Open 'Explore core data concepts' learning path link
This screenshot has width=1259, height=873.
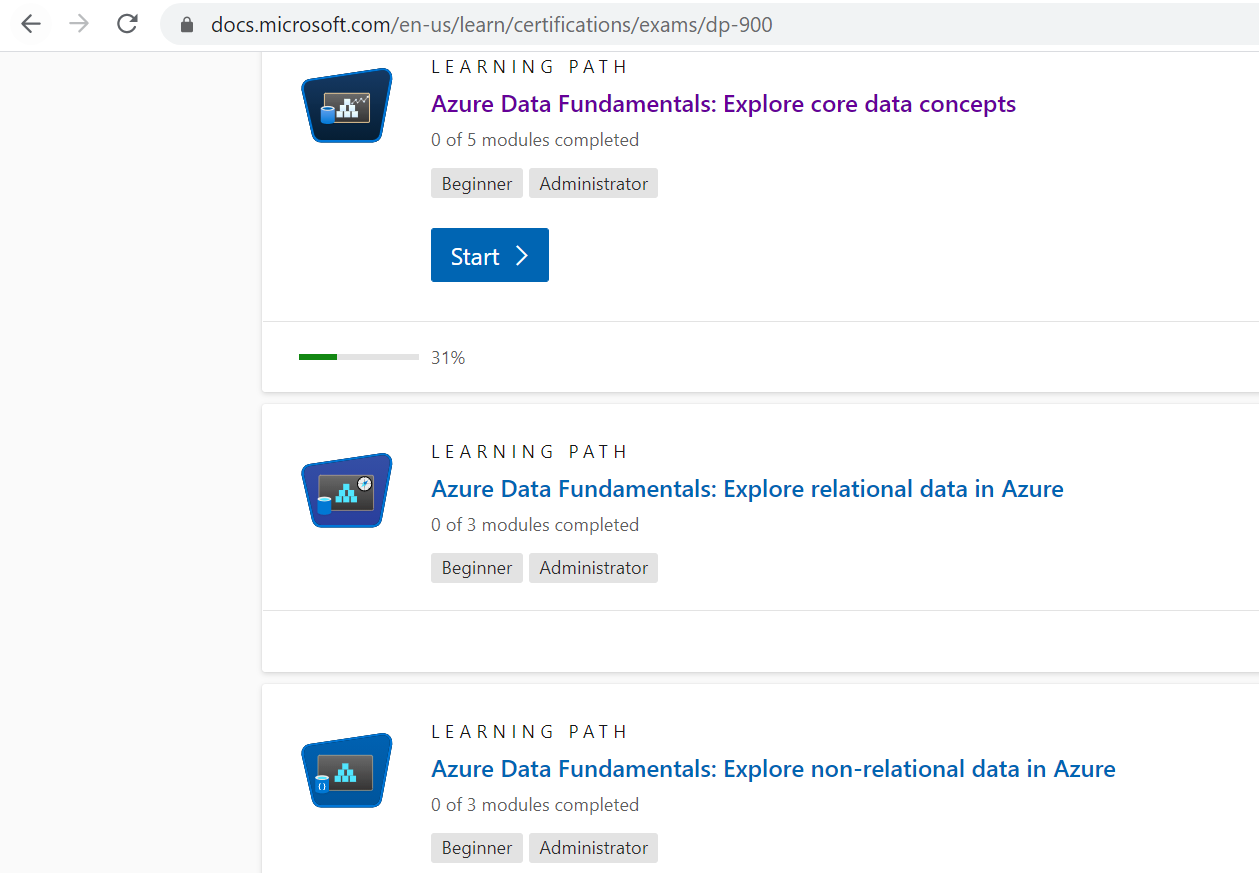pos(723,104)
